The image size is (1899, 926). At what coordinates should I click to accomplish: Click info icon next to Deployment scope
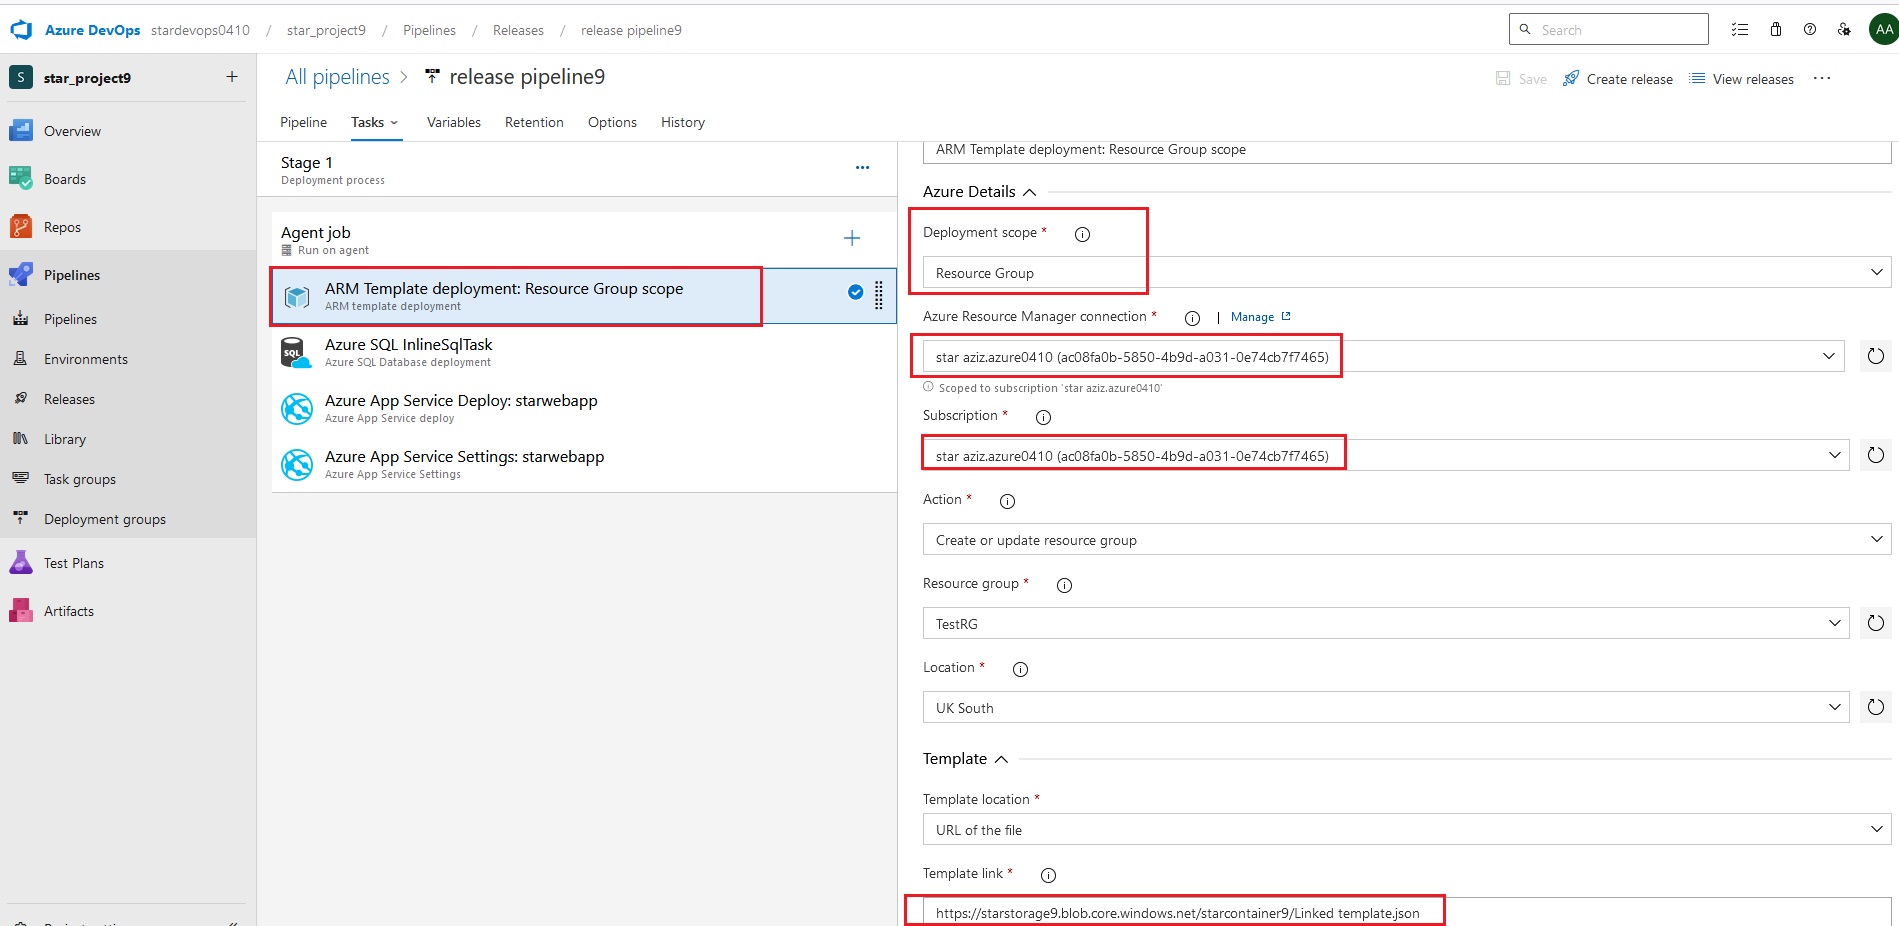click(x=1082, y=234)
